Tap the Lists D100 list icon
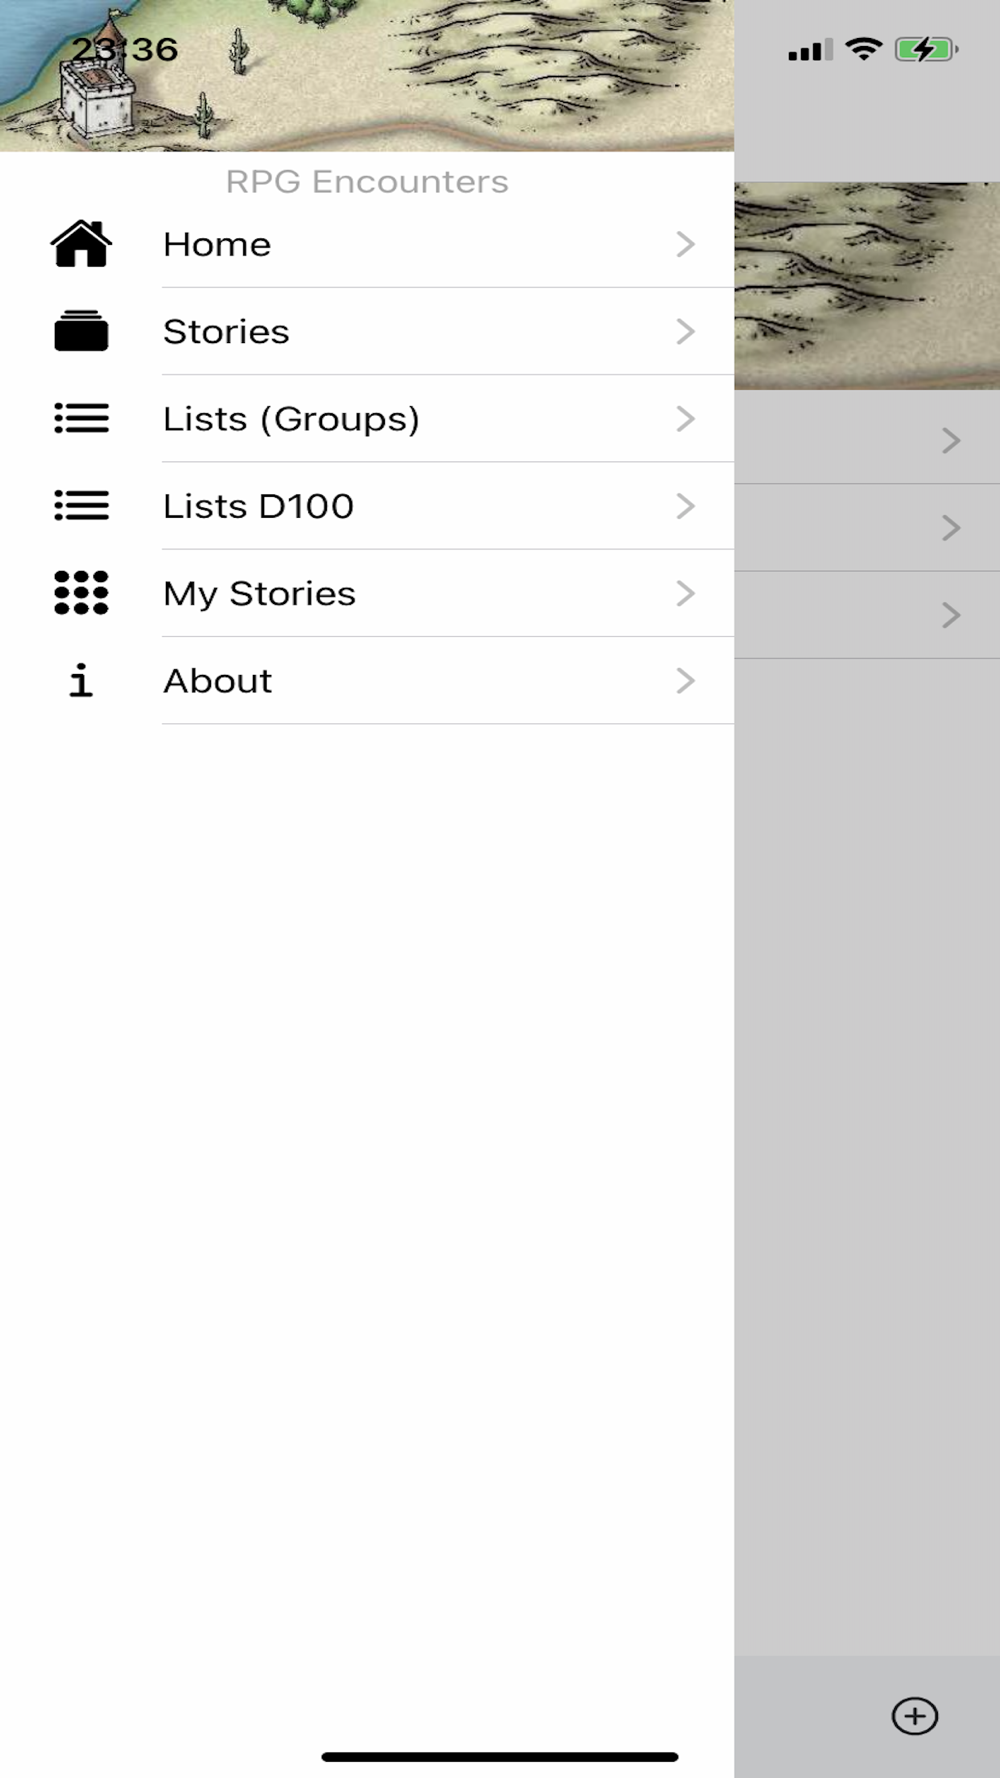 (x=81, y=505)
